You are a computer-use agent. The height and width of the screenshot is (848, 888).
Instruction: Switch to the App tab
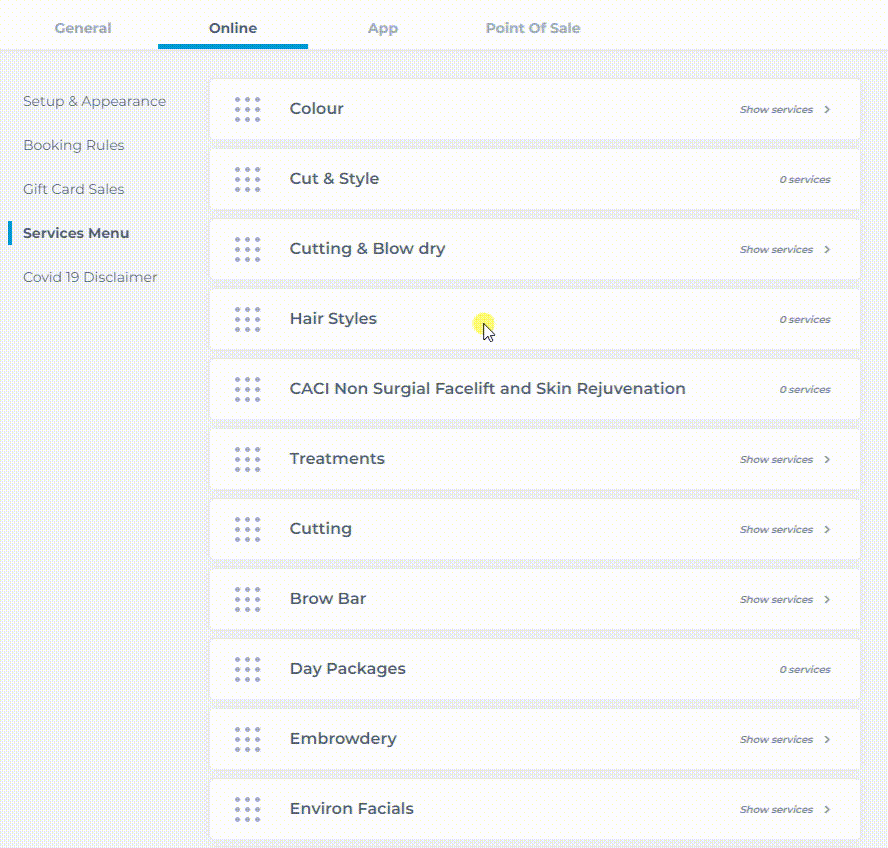tap(383, 28)
